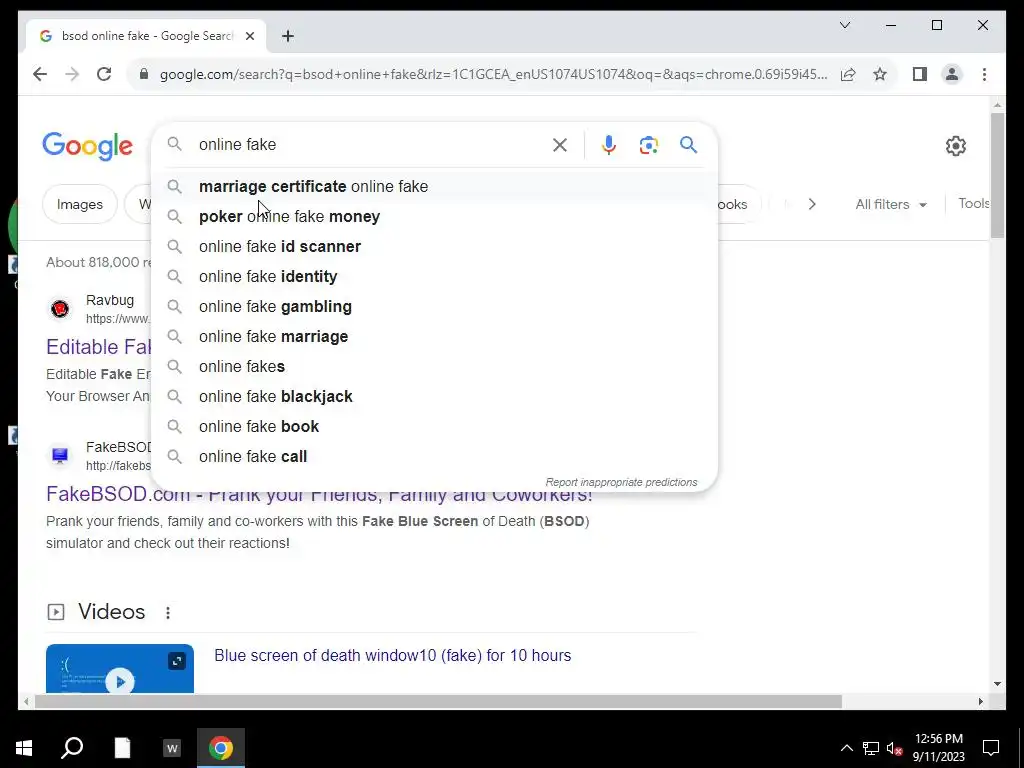The width and height of the screenshot is (1024, 768).
Task: Click horizontal scrollbar right arrow
Action: coord(981,702)
